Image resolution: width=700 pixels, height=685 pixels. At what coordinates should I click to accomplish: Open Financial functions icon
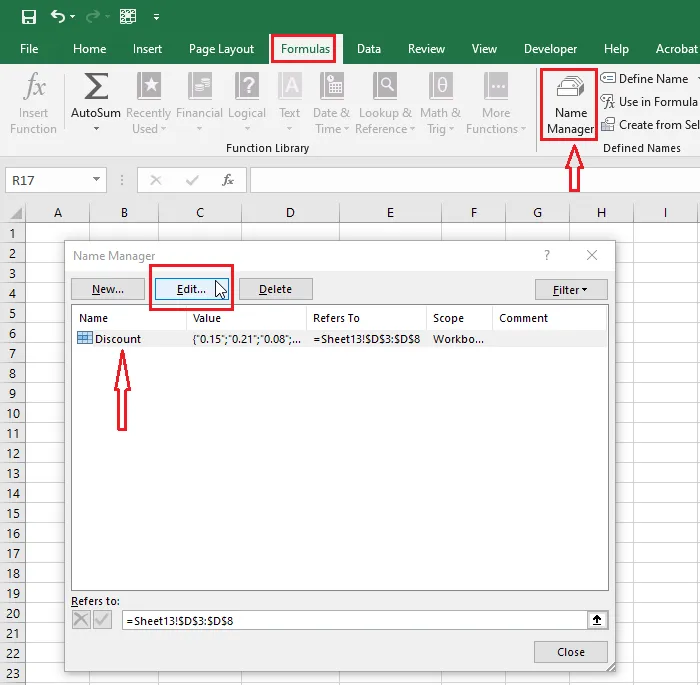[x=200, y=86]
